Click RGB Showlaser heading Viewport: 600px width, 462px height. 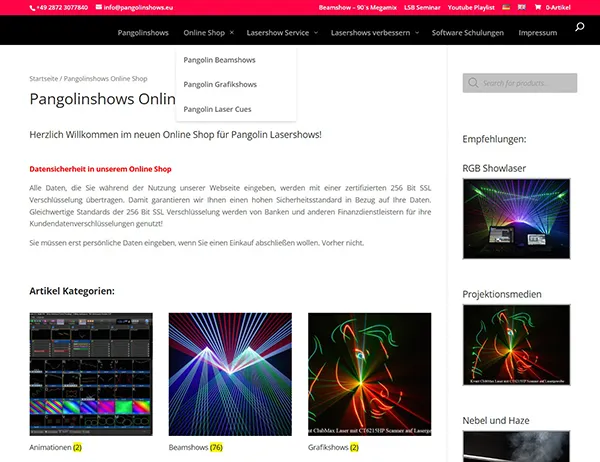494,168
